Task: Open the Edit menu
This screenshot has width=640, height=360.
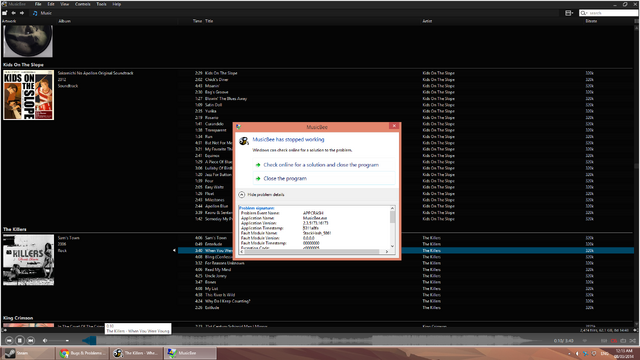Action: point(51,4)
